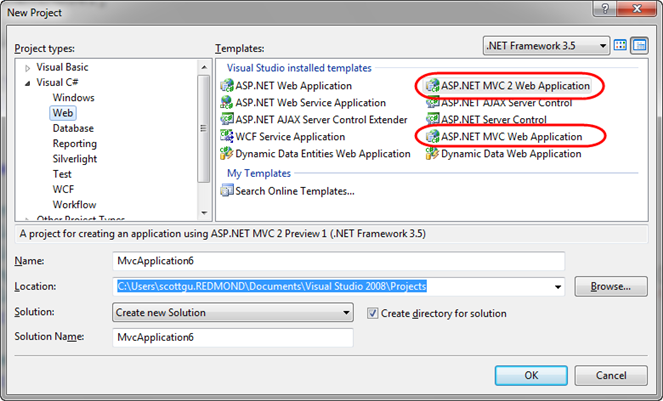Click the Dynamic Data Web Application label
This screenshot has height=401, width=663.
point(511,154)
